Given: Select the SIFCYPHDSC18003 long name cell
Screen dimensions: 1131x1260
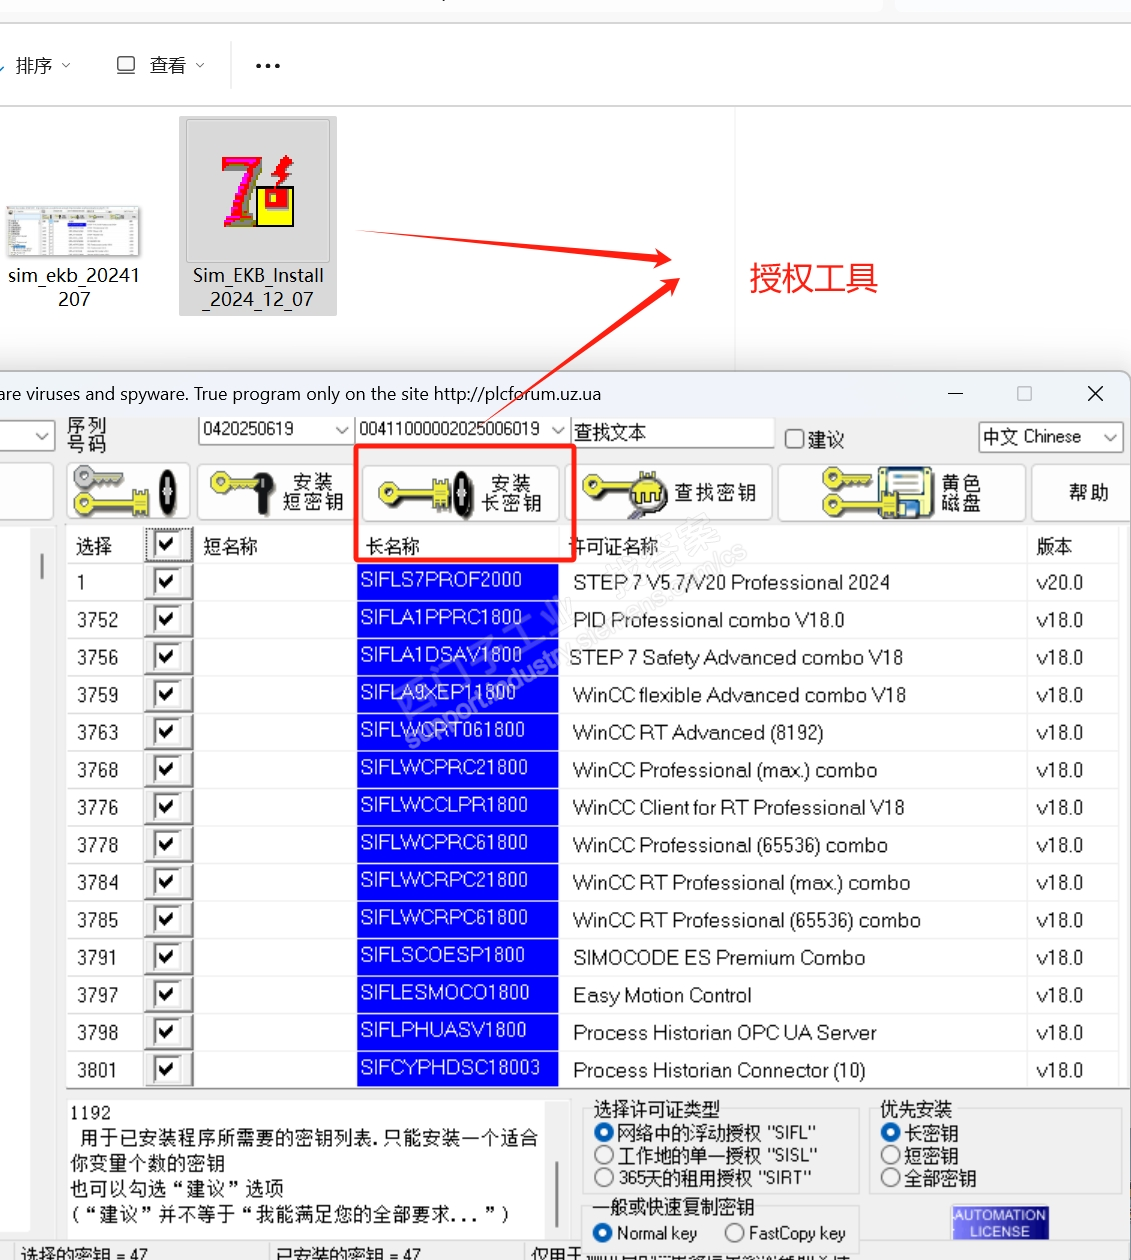Looking at the screenshot, I should tap(457, 1068).
